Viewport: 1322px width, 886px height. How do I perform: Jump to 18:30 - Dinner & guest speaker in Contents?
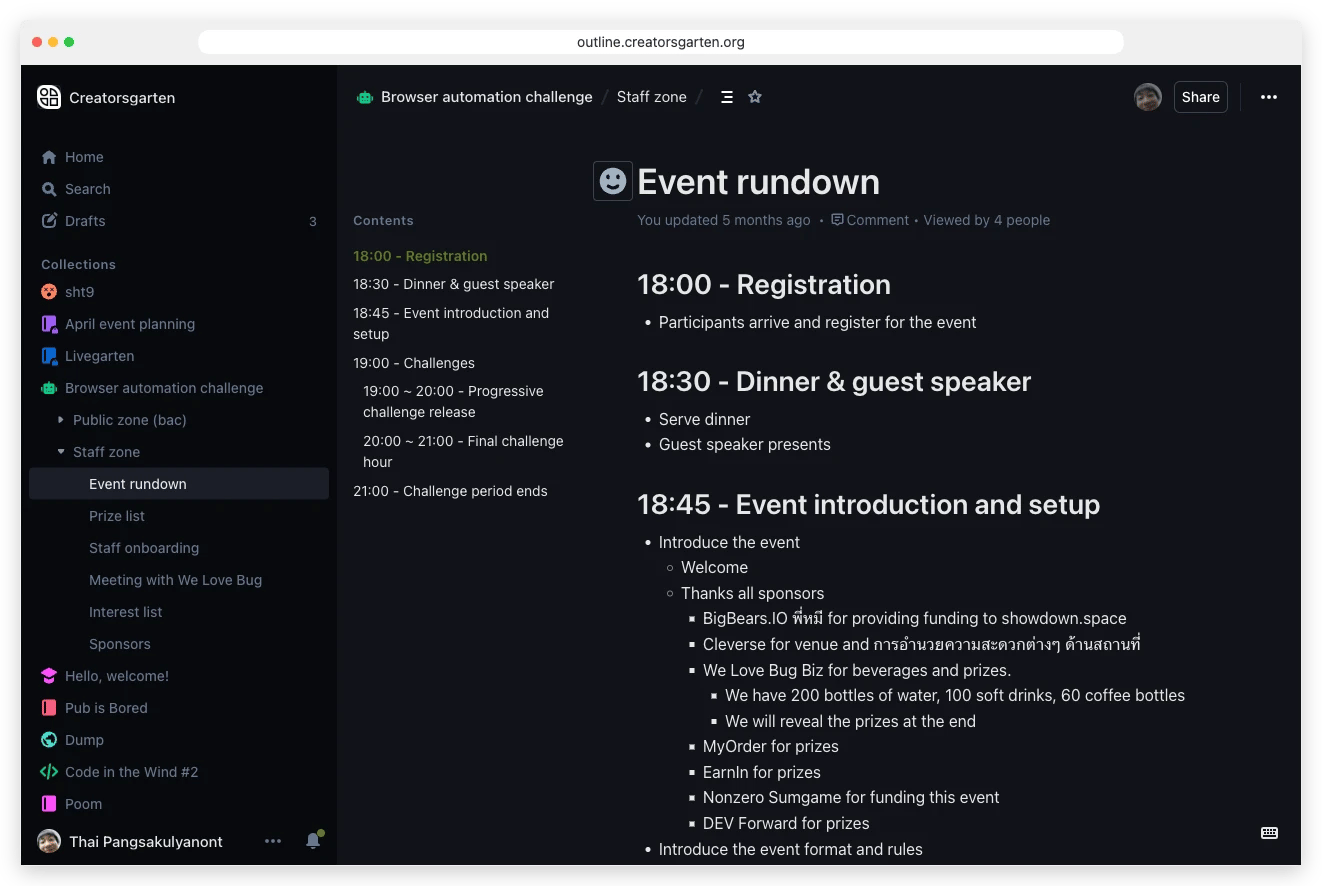point(453,284)
